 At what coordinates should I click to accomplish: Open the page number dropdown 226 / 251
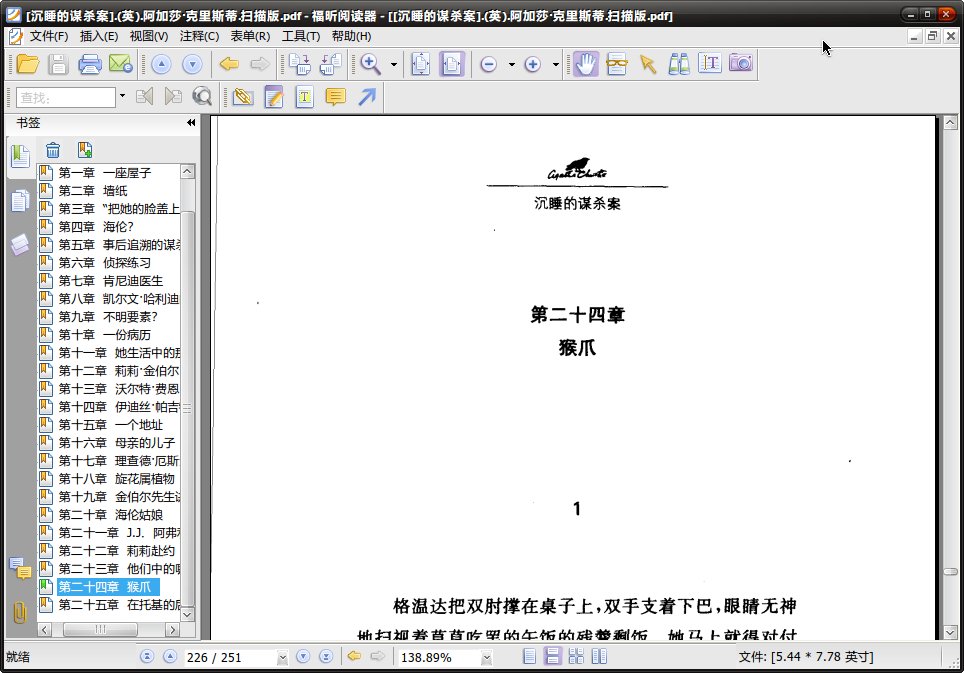[x=282, y=658]
